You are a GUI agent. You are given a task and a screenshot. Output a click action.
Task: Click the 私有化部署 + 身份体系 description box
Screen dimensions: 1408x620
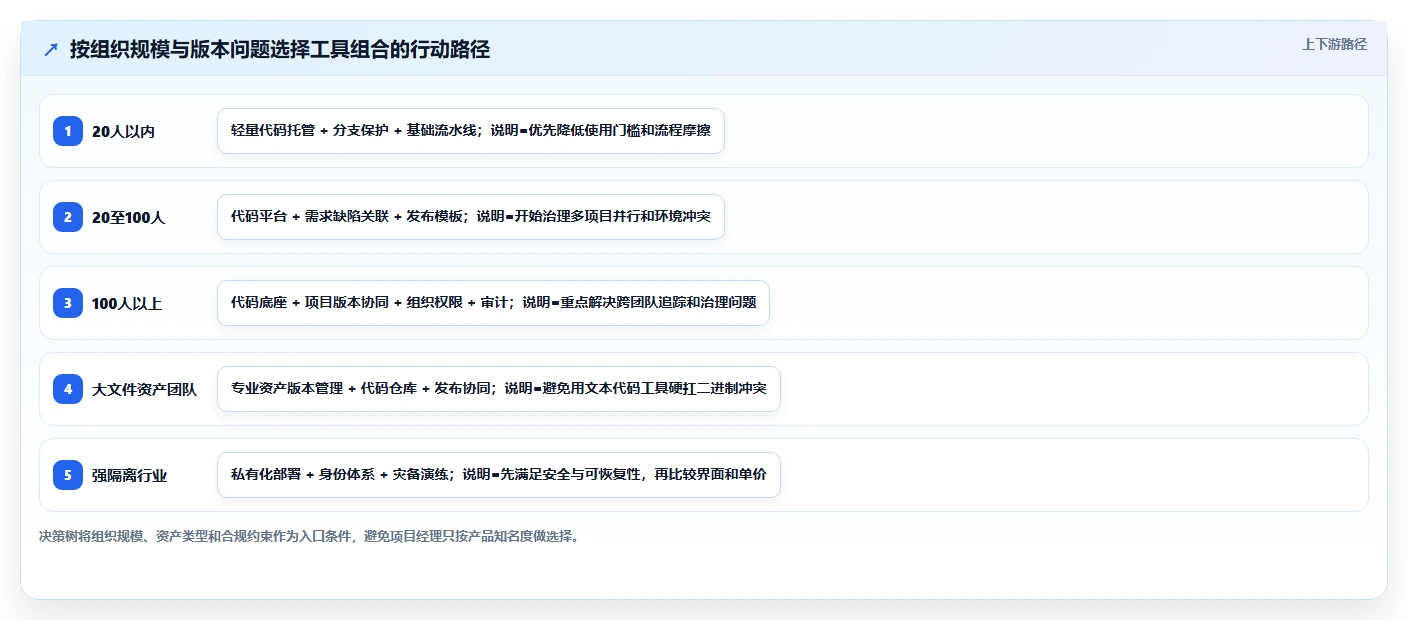[x=499, y=475]
